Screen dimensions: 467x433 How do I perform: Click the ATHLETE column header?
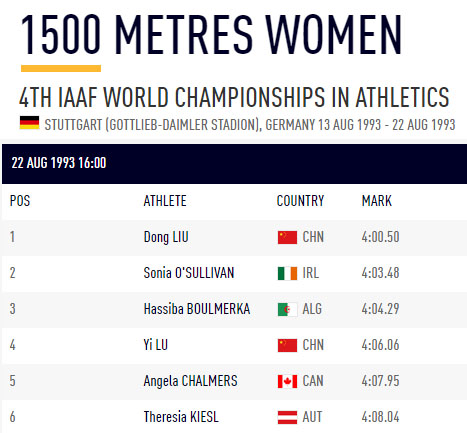pyautogui.click(x=165, y=201)
